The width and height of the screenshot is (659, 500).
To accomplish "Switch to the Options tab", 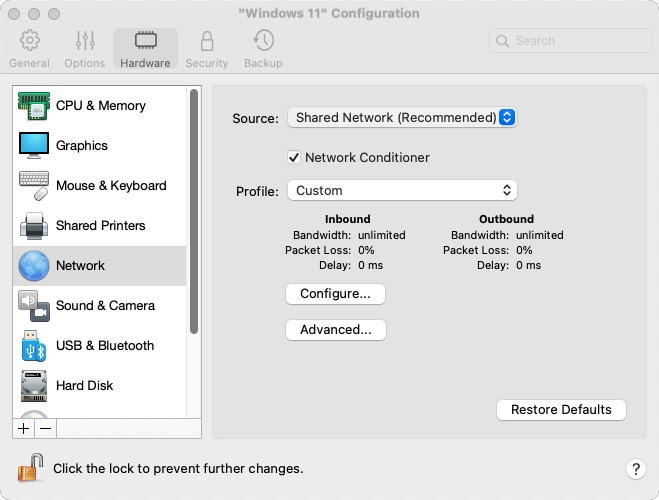I will 85,49.
